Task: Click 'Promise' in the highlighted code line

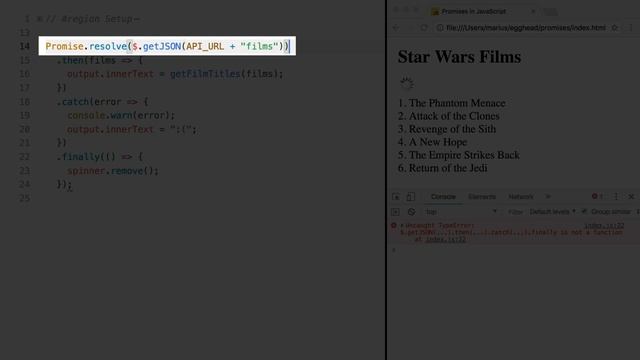Action: [64, 47]
